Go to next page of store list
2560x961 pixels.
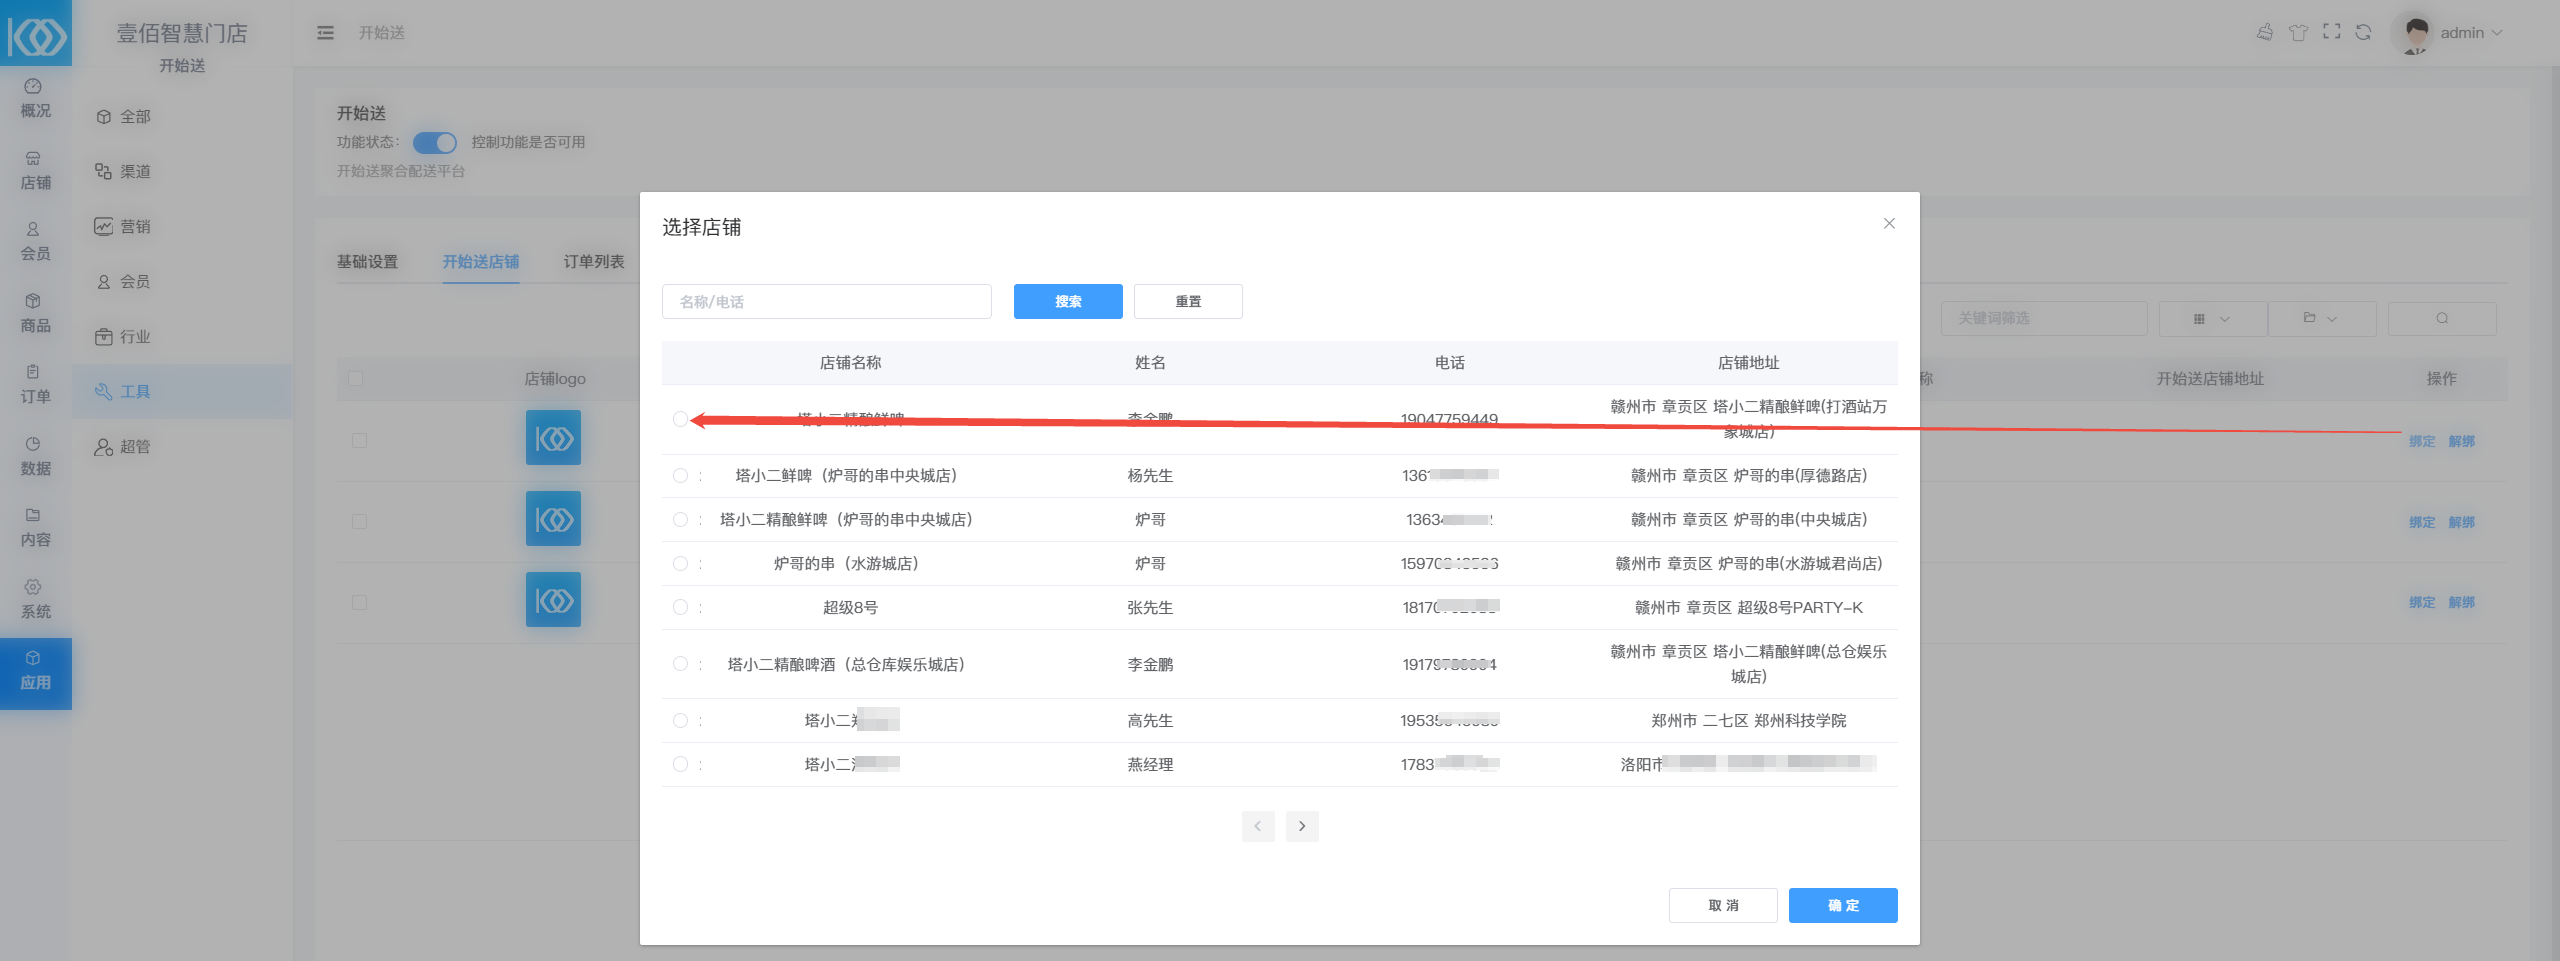pyautogui.click(x=1301, y=826)
